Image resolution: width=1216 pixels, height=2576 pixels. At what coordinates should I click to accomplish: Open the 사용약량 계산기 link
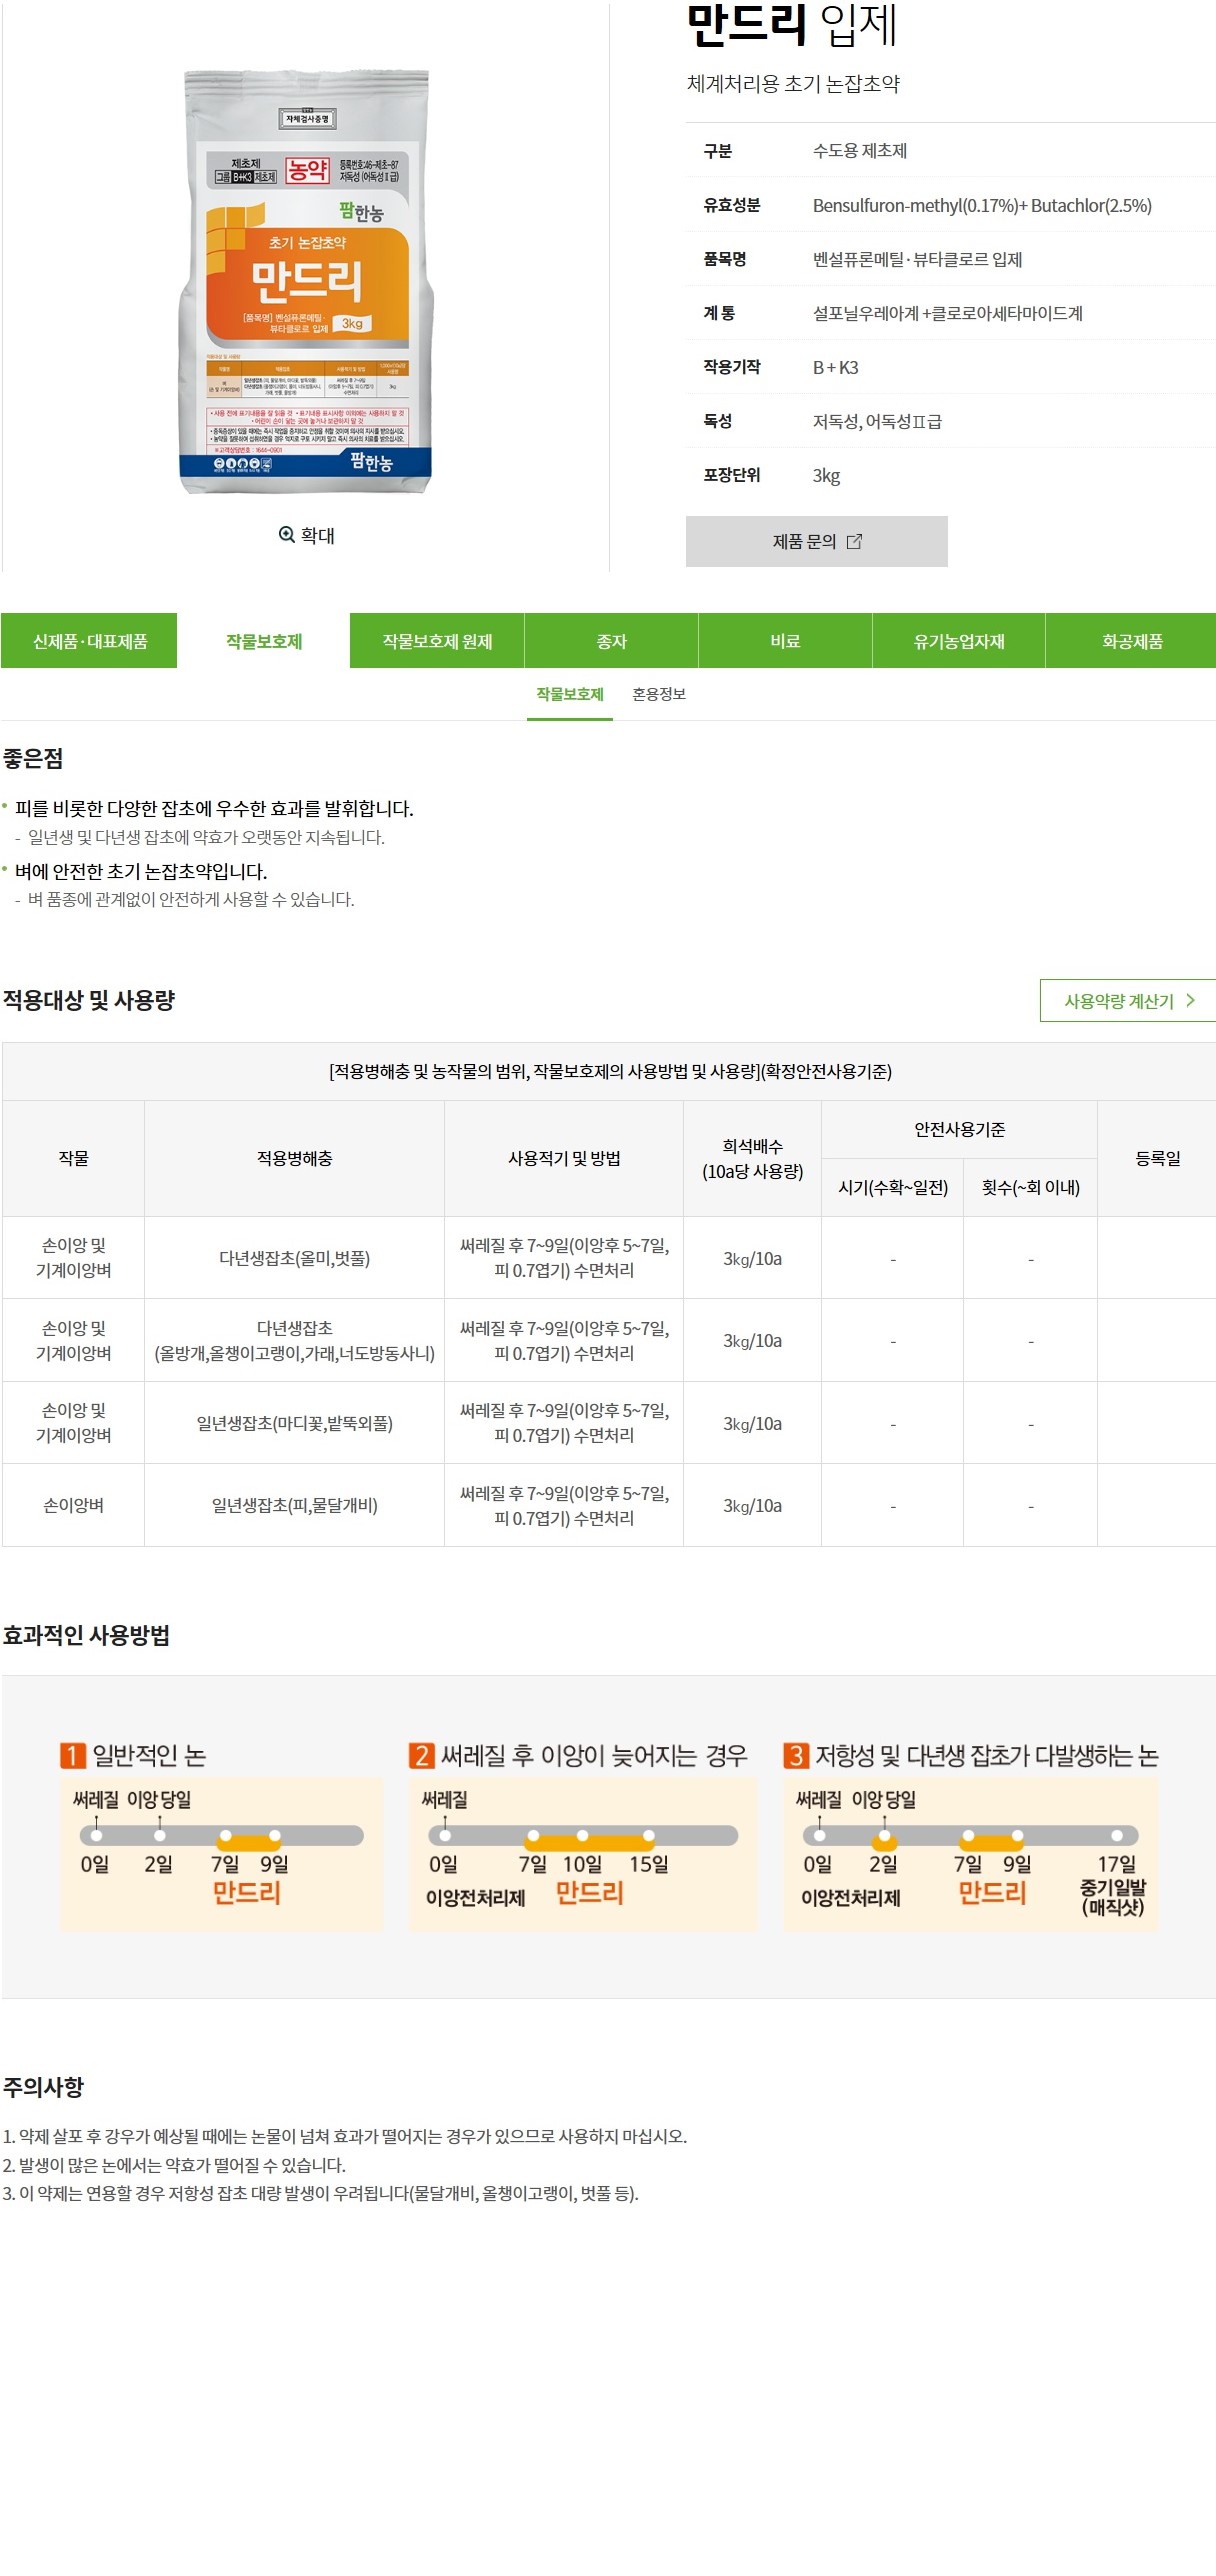(x=1128, y=1001)
